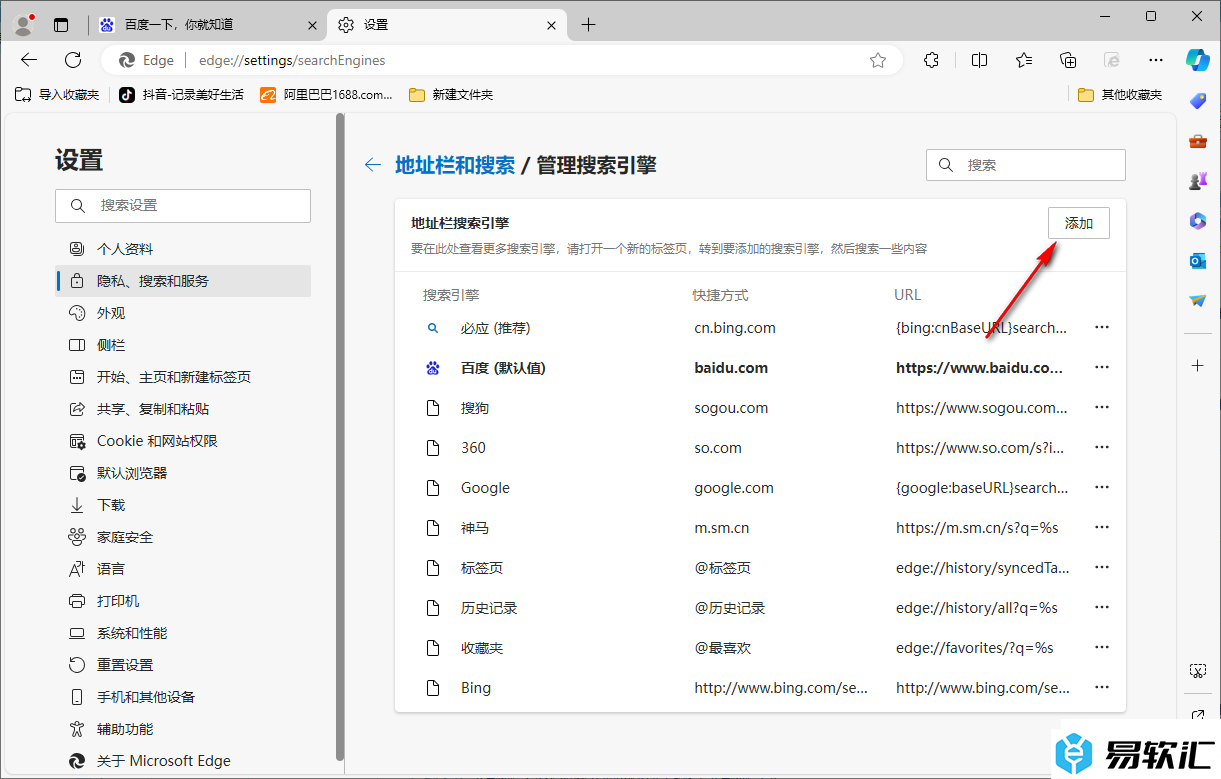
Task: Open more options for 360 row
Action: pyautogui.click(x=1102, y=447)
